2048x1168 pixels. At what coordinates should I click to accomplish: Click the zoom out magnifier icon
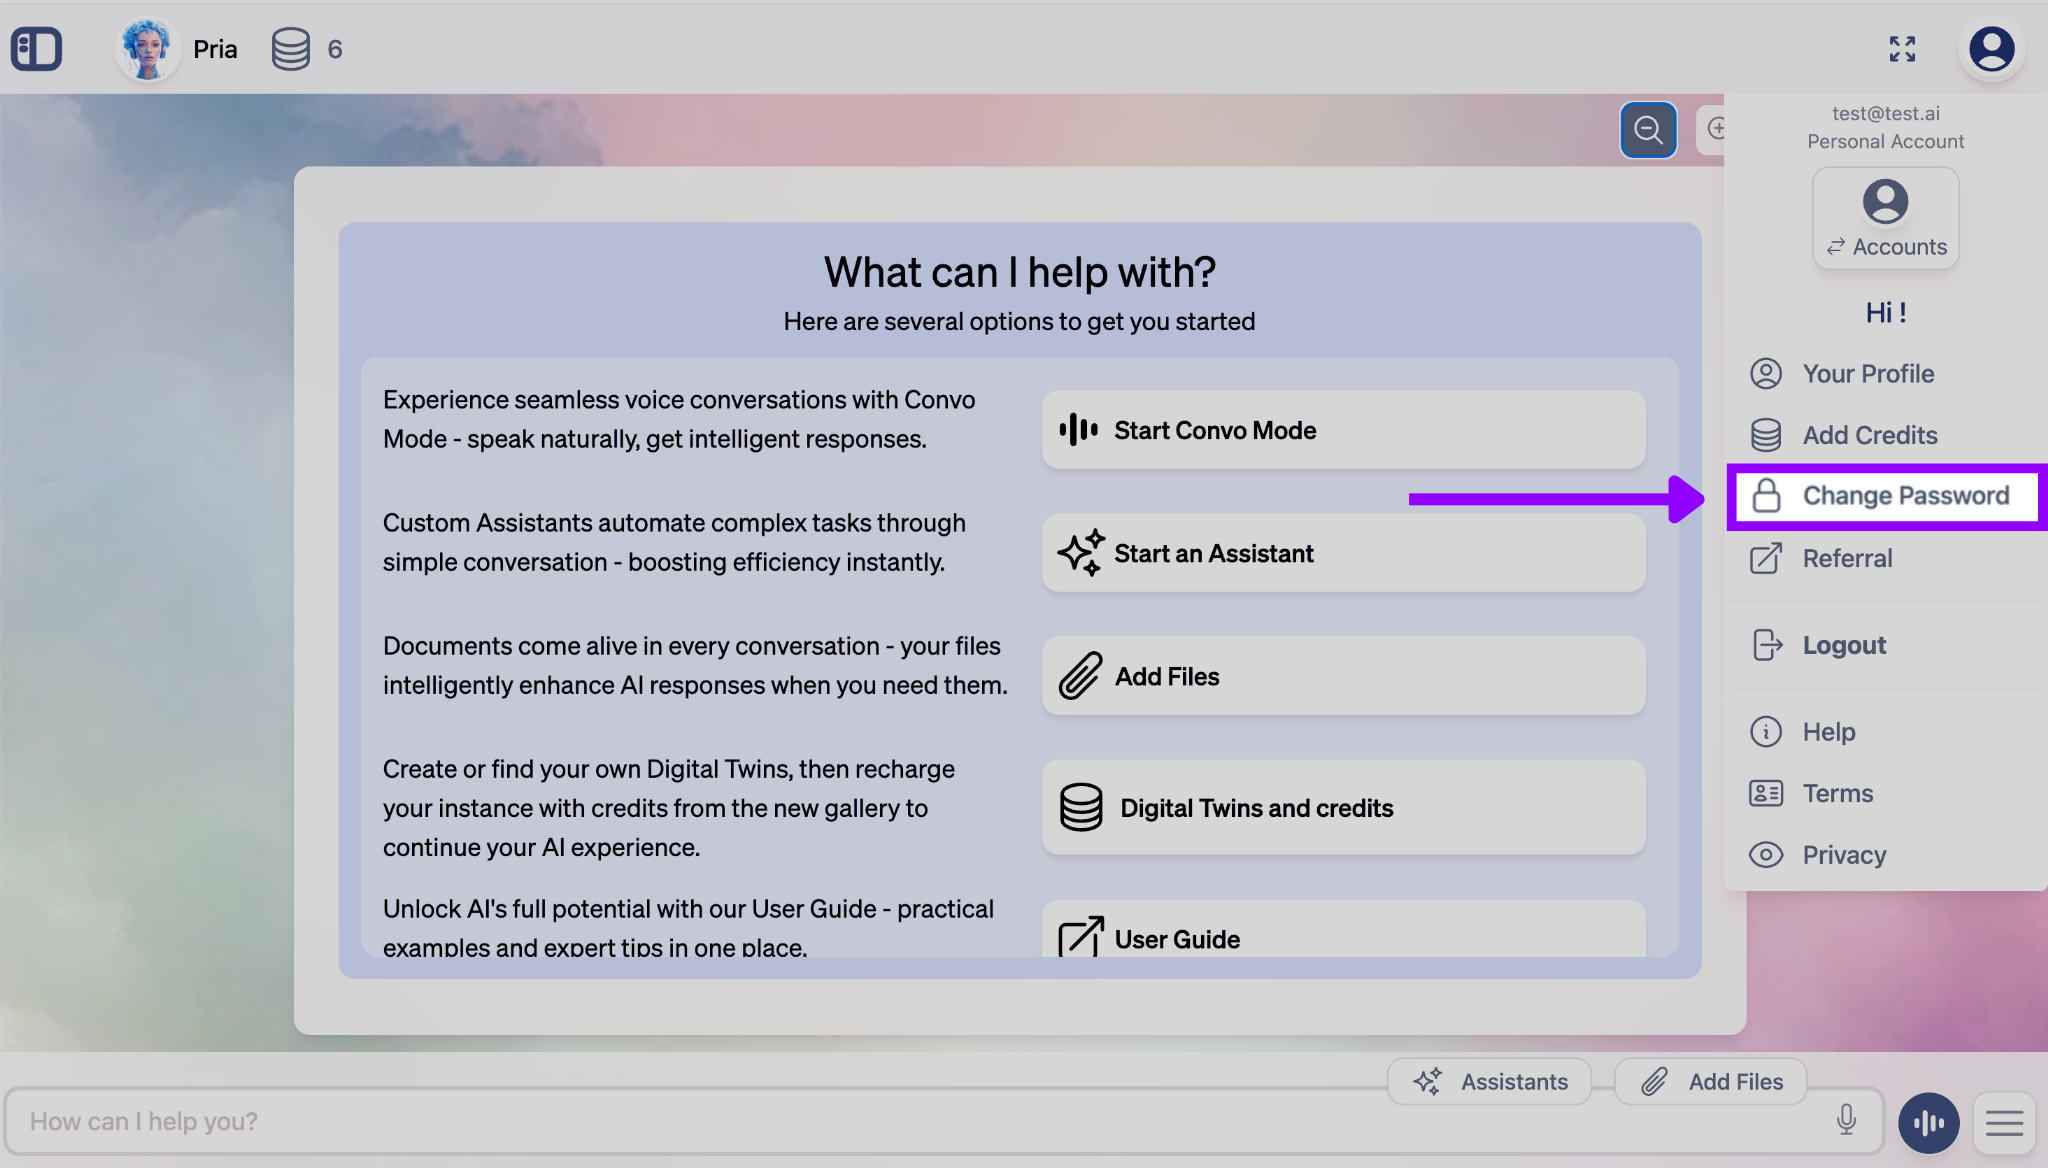click(x=1647, y=129)
